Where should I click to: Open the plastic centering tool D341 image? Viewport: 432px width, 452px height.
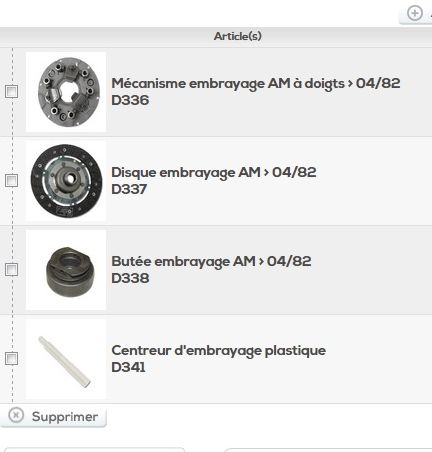point(66,359)
